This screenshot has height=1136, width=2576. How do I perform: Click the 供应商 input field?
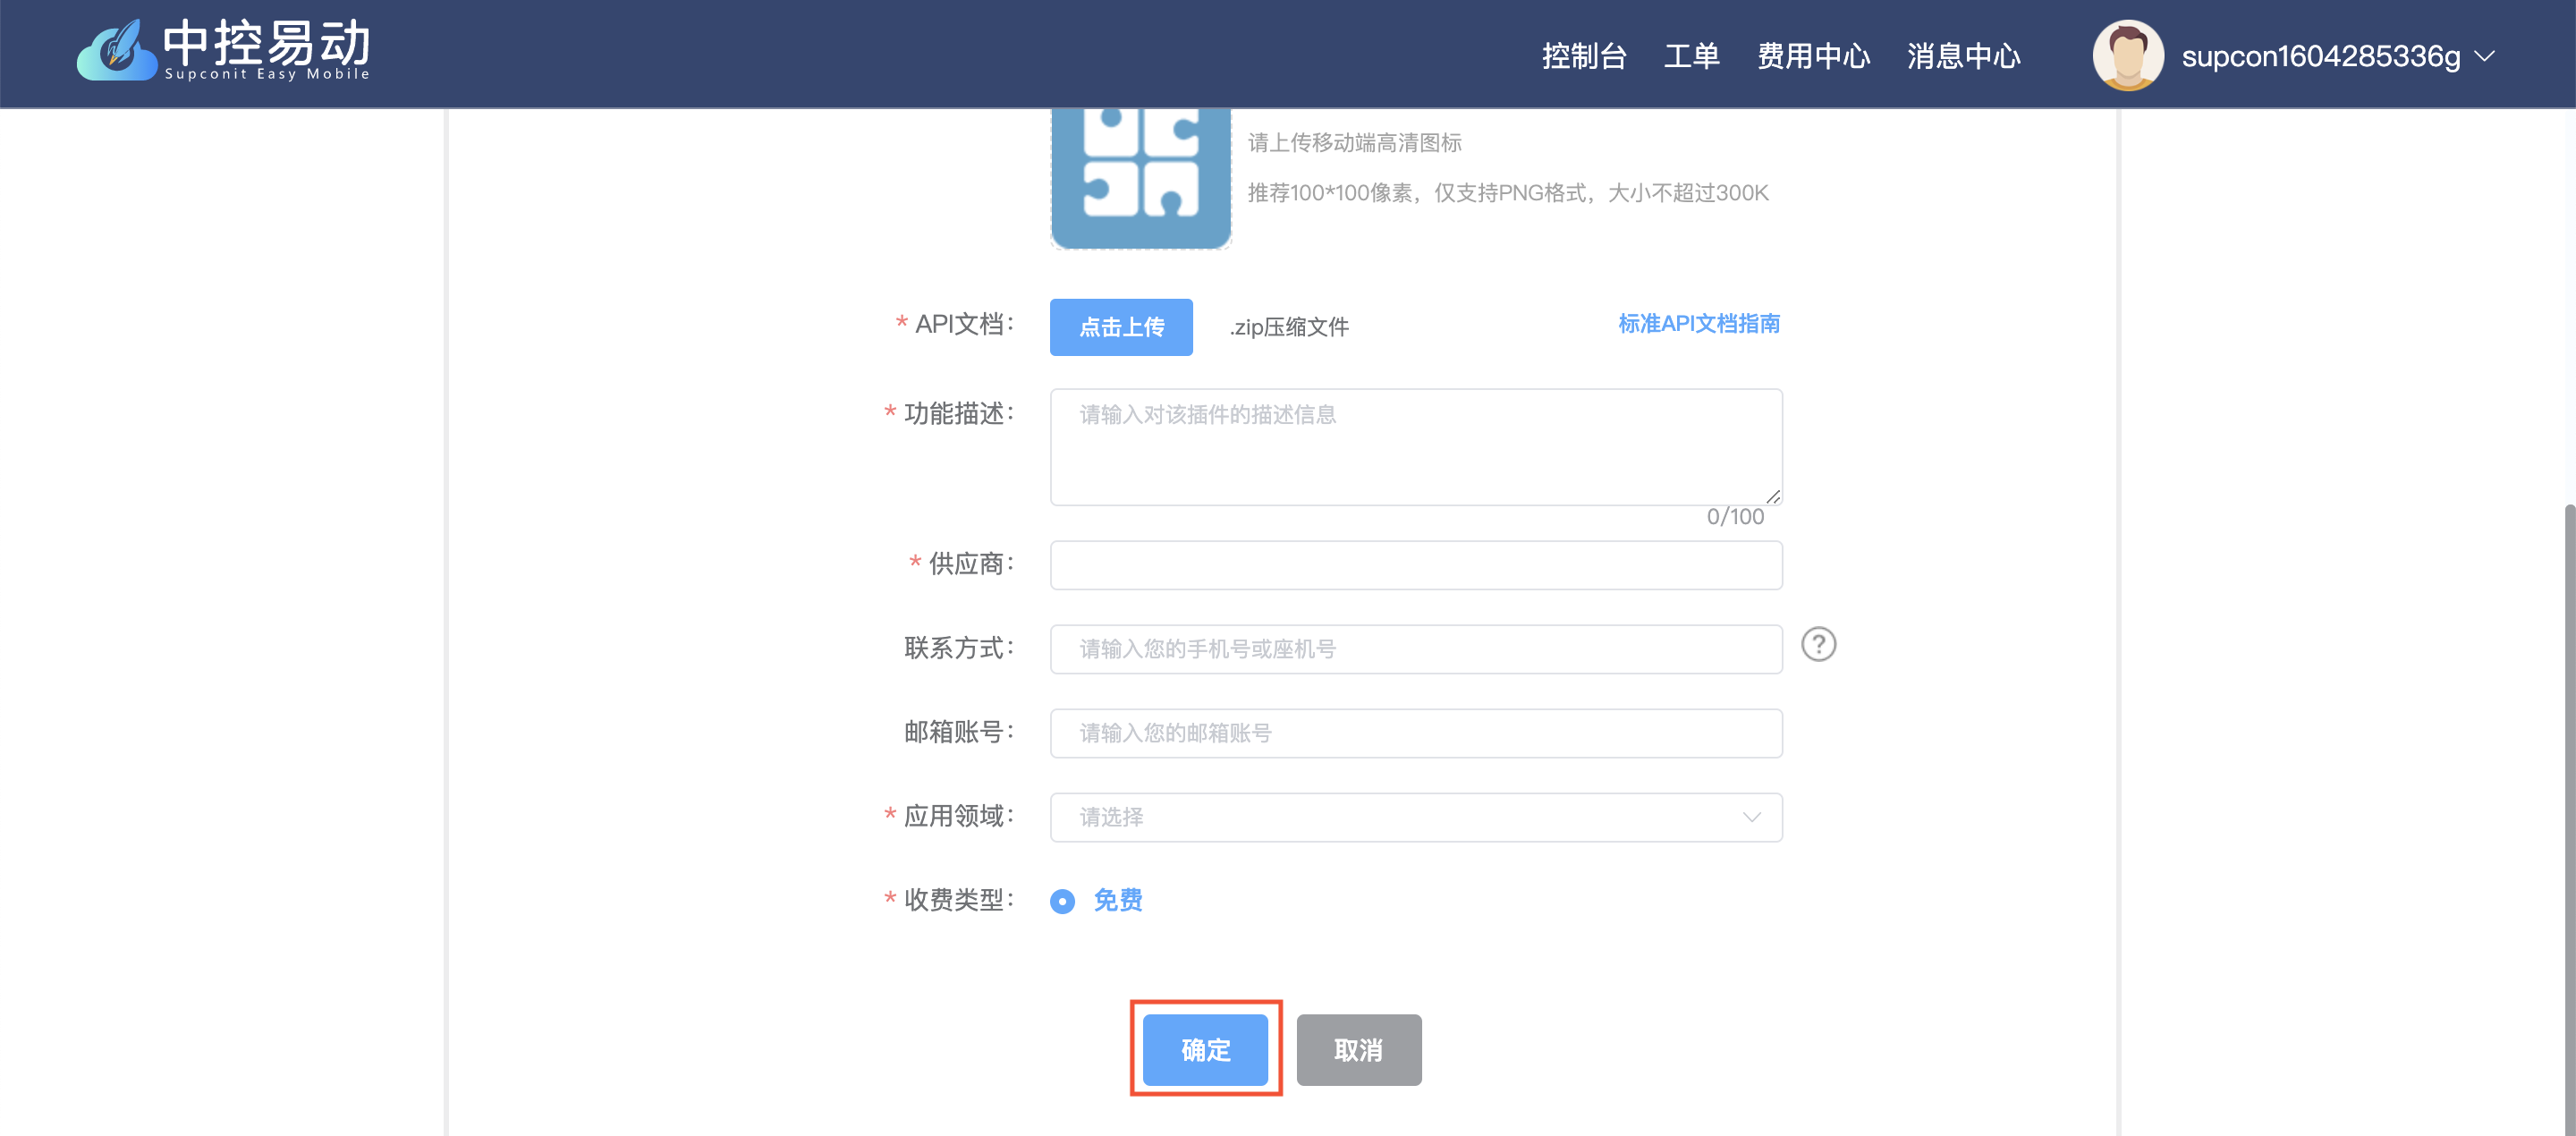[1415, 564]
